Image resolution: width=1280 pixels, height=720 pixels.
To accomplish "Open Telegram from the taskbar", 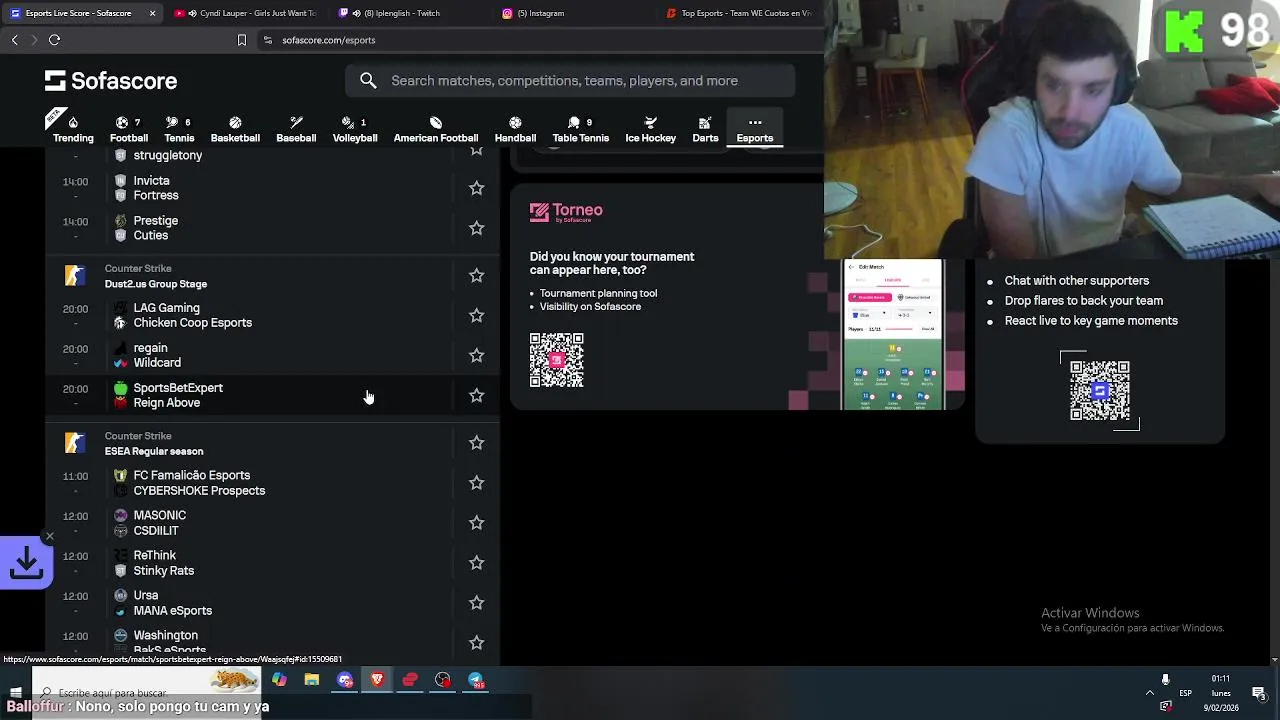I will point(476,680).
